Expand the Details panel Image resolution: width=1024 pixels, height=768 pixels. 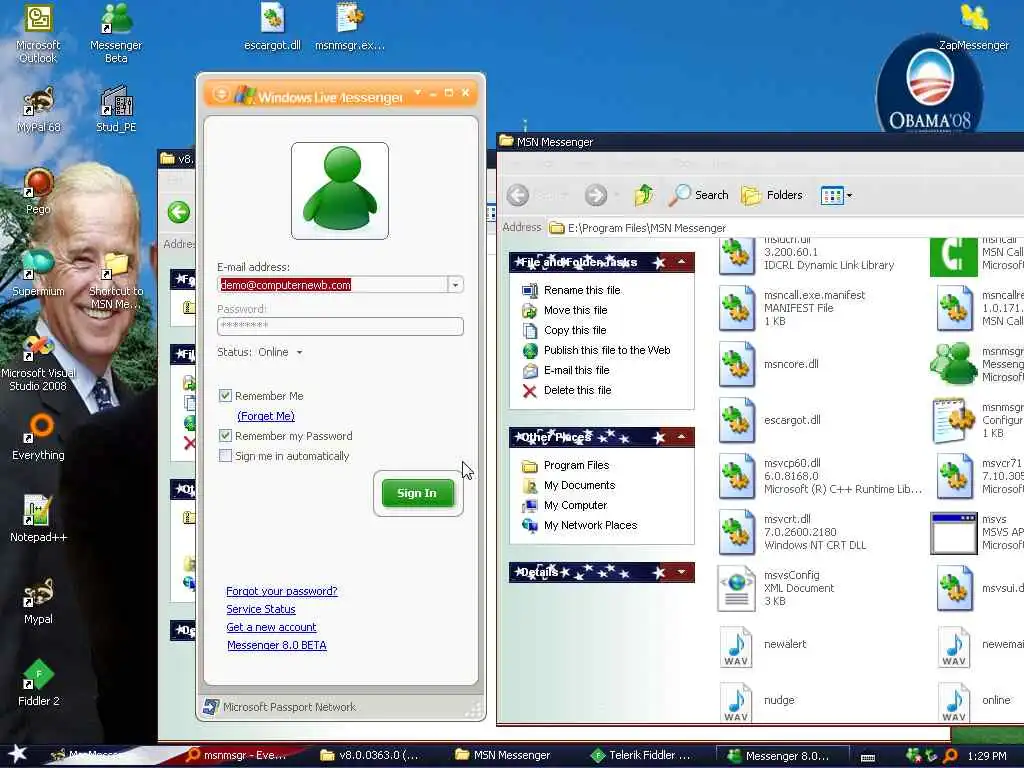681,572
